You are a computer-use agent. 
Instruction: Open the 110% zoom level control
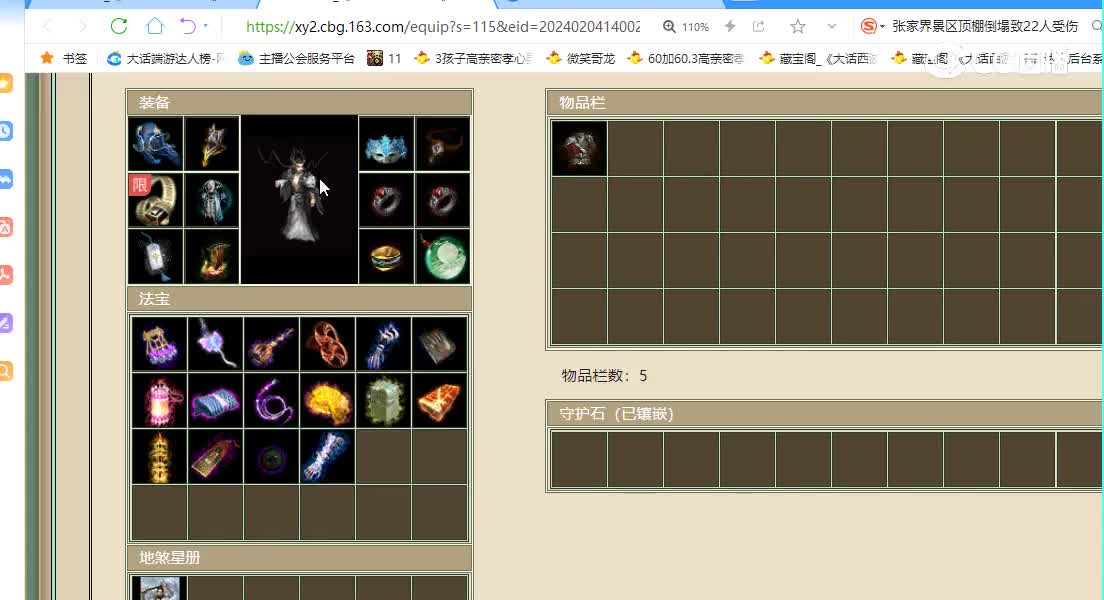pyautogui.click(x=686, y=27)
